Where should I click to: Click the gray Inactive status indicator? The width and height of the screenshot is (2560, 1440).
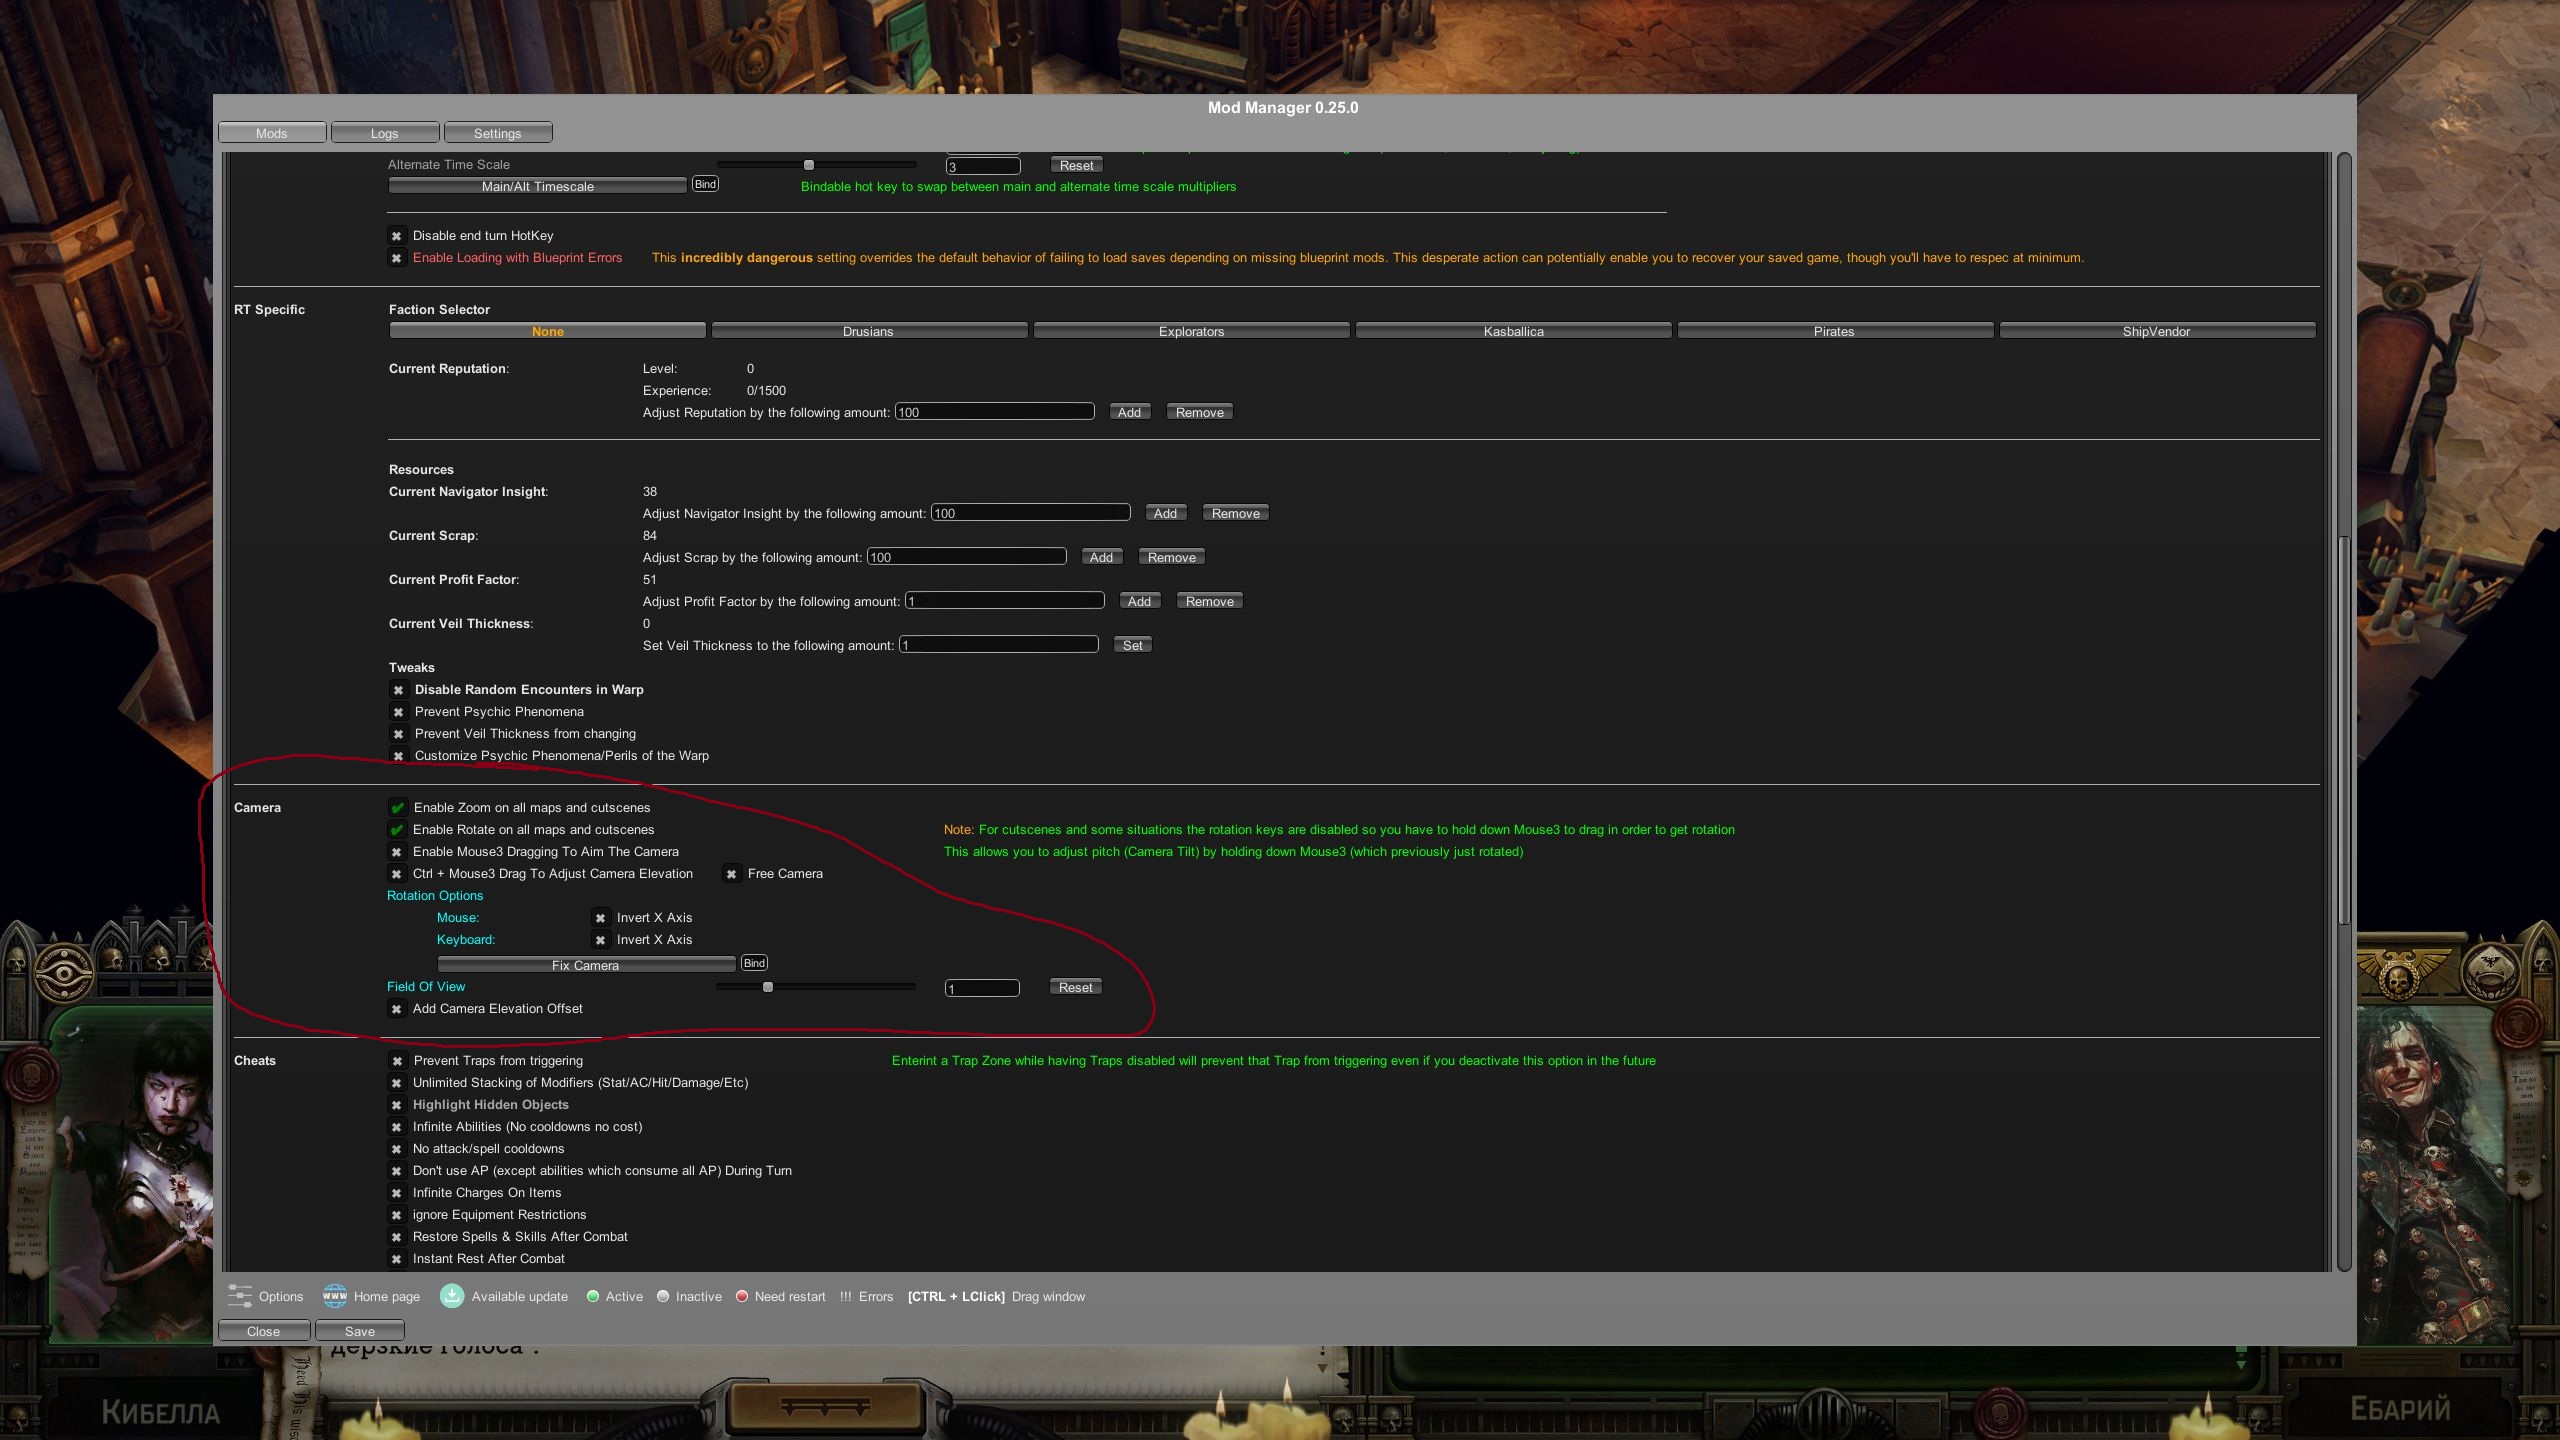[x=663, y=1296]
